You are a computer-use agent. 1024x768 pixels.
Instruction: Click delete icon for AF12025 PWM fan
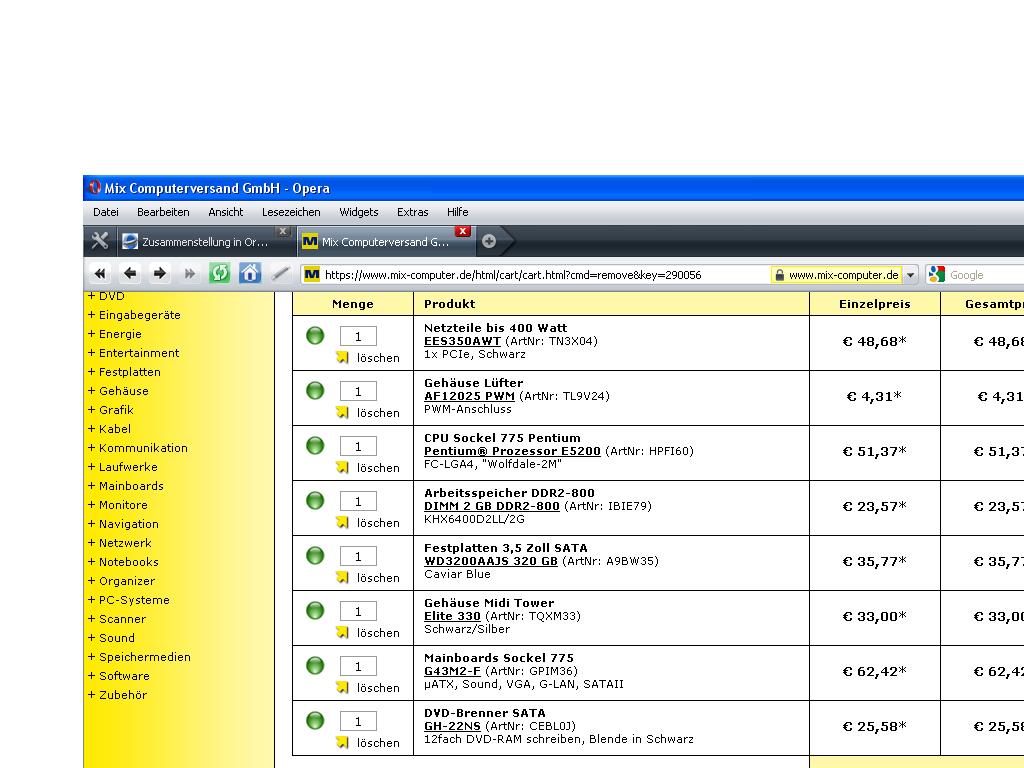(342, 412)
